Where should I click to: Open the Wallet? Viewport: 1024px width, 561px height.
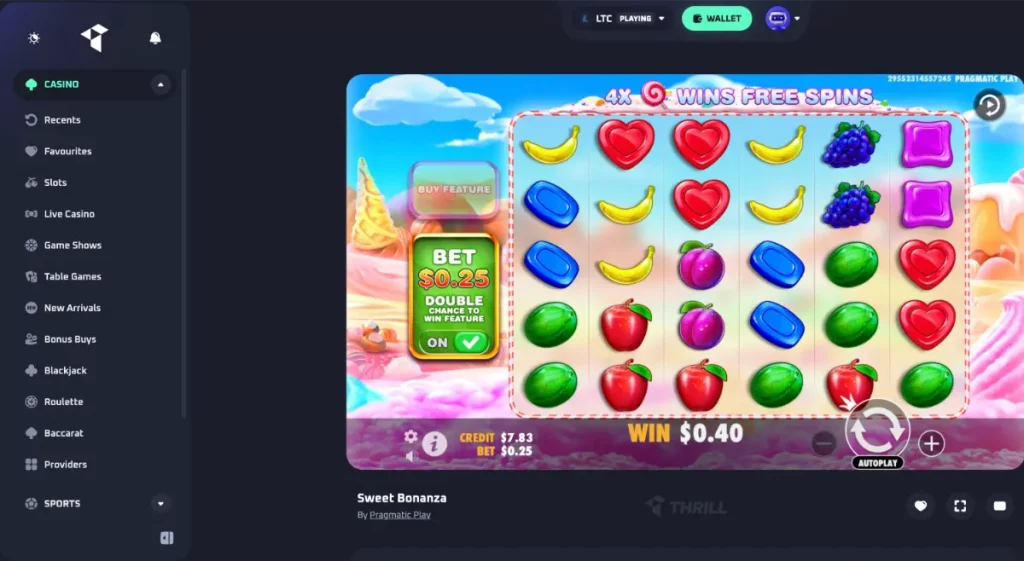tap(716, 18)
